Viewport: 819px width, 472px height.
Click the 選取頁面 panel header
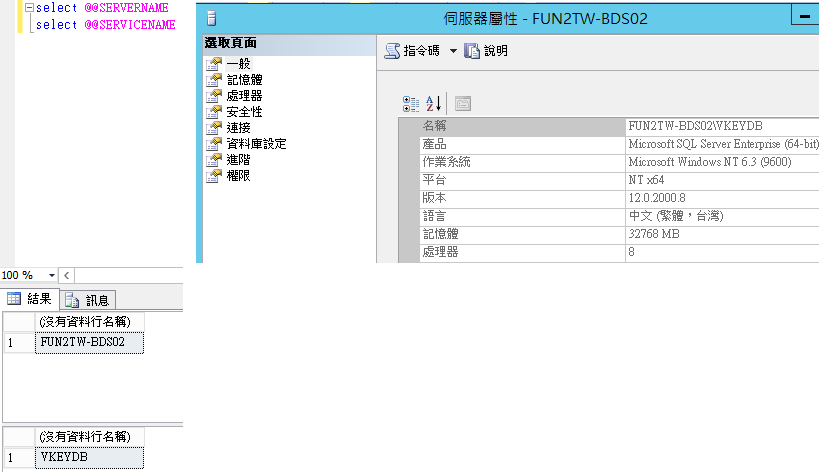click(289, 43)
